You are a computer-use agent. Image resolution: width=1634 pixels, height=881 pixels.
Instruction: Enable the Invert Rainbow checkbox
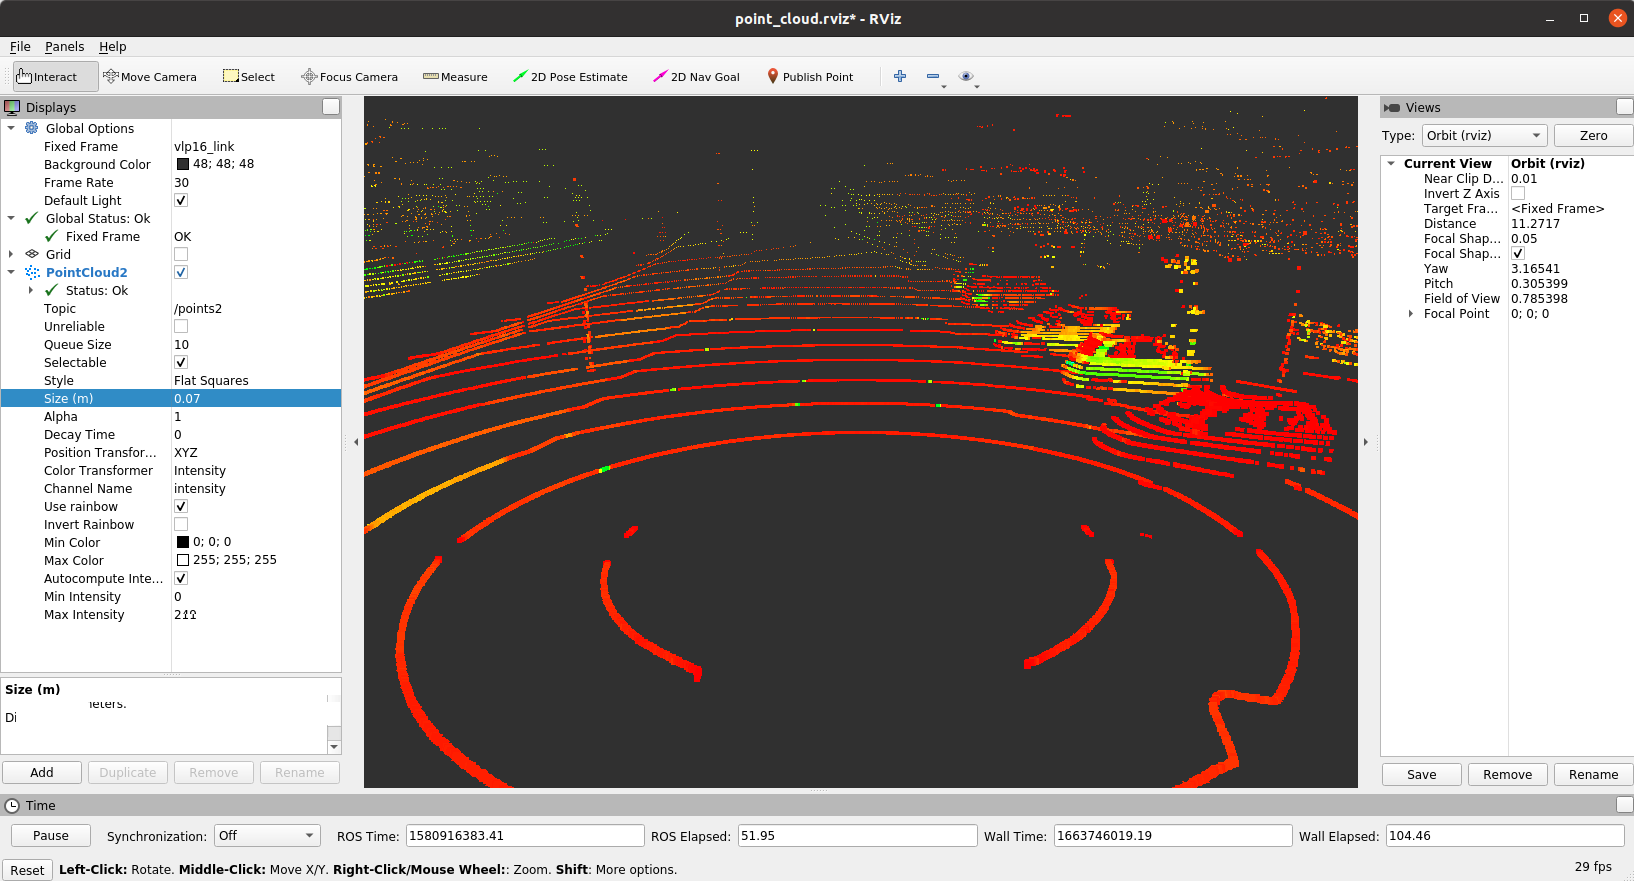(x=181, y=524)
